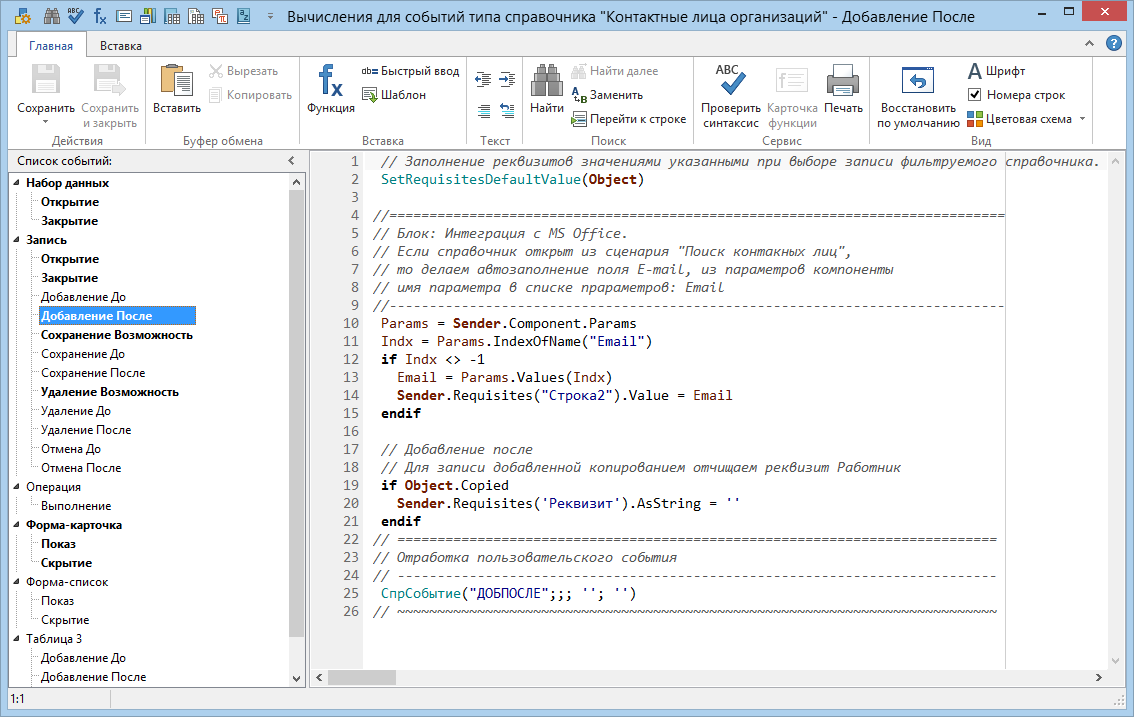The image size is (1134, 717).
Task: Collapse the event list panel chevron
Action: click(x=291, y=161)
